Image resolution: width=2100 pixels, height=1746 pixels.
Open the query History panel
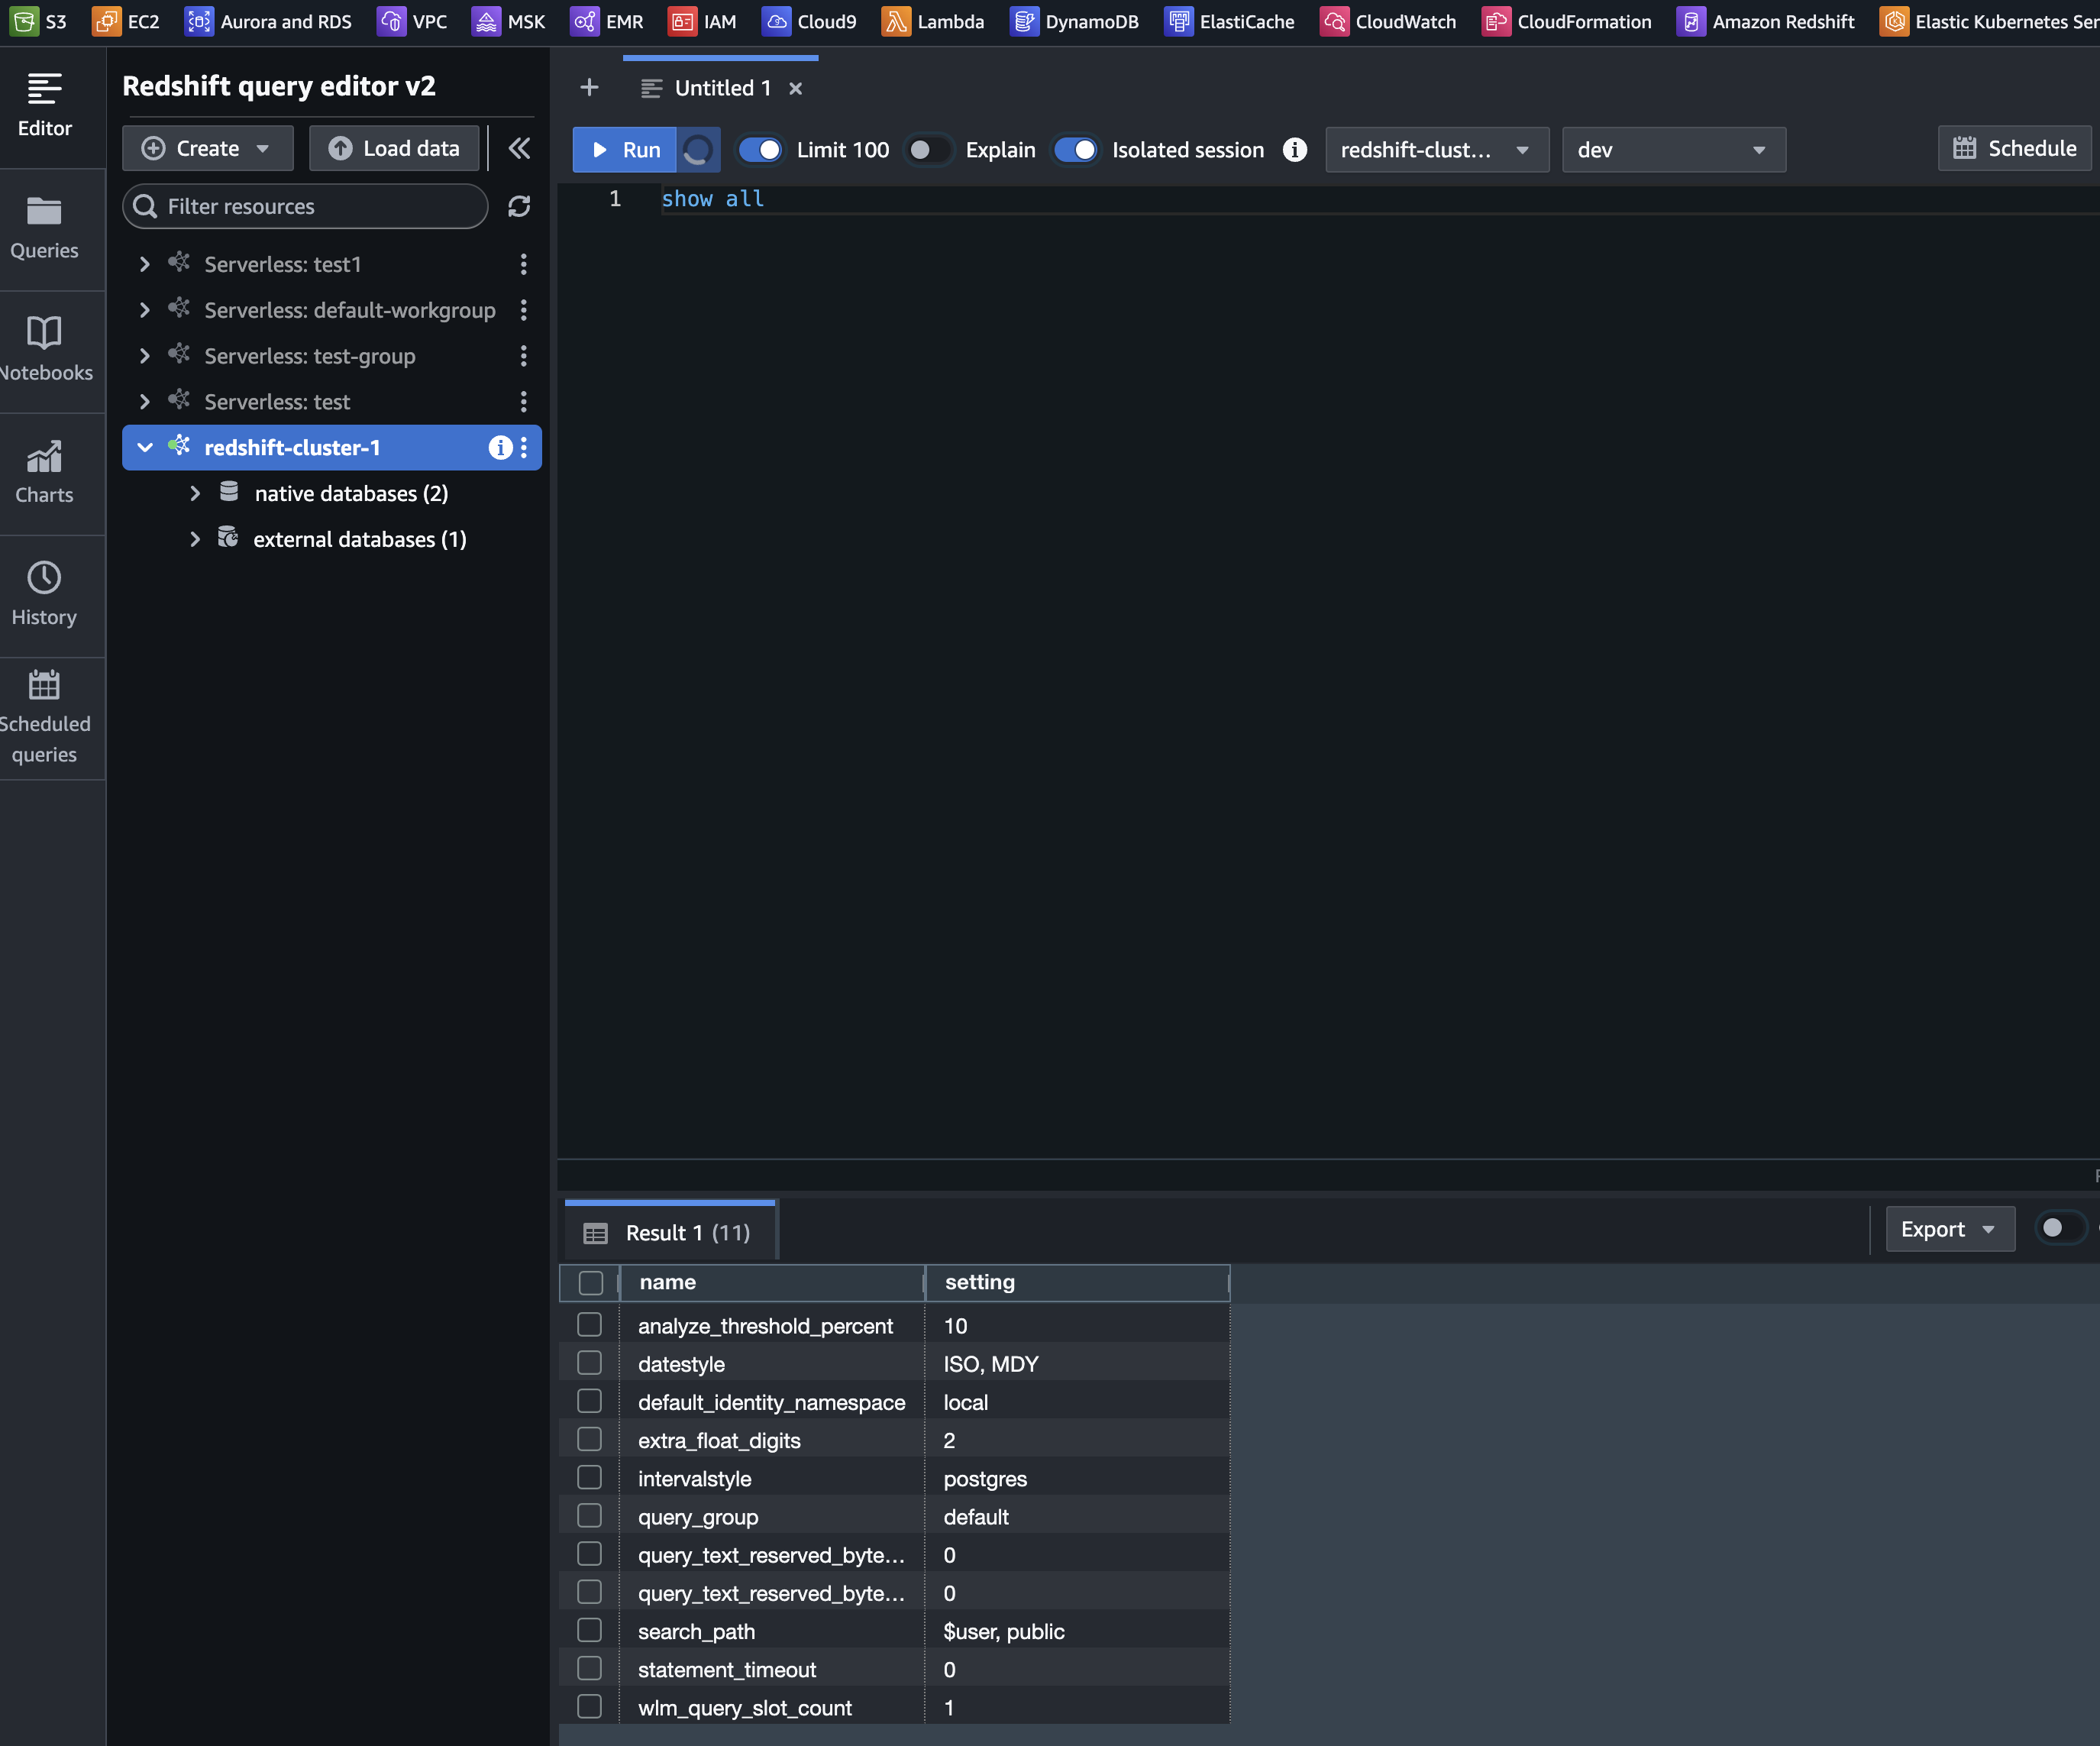tap(44, 594)
